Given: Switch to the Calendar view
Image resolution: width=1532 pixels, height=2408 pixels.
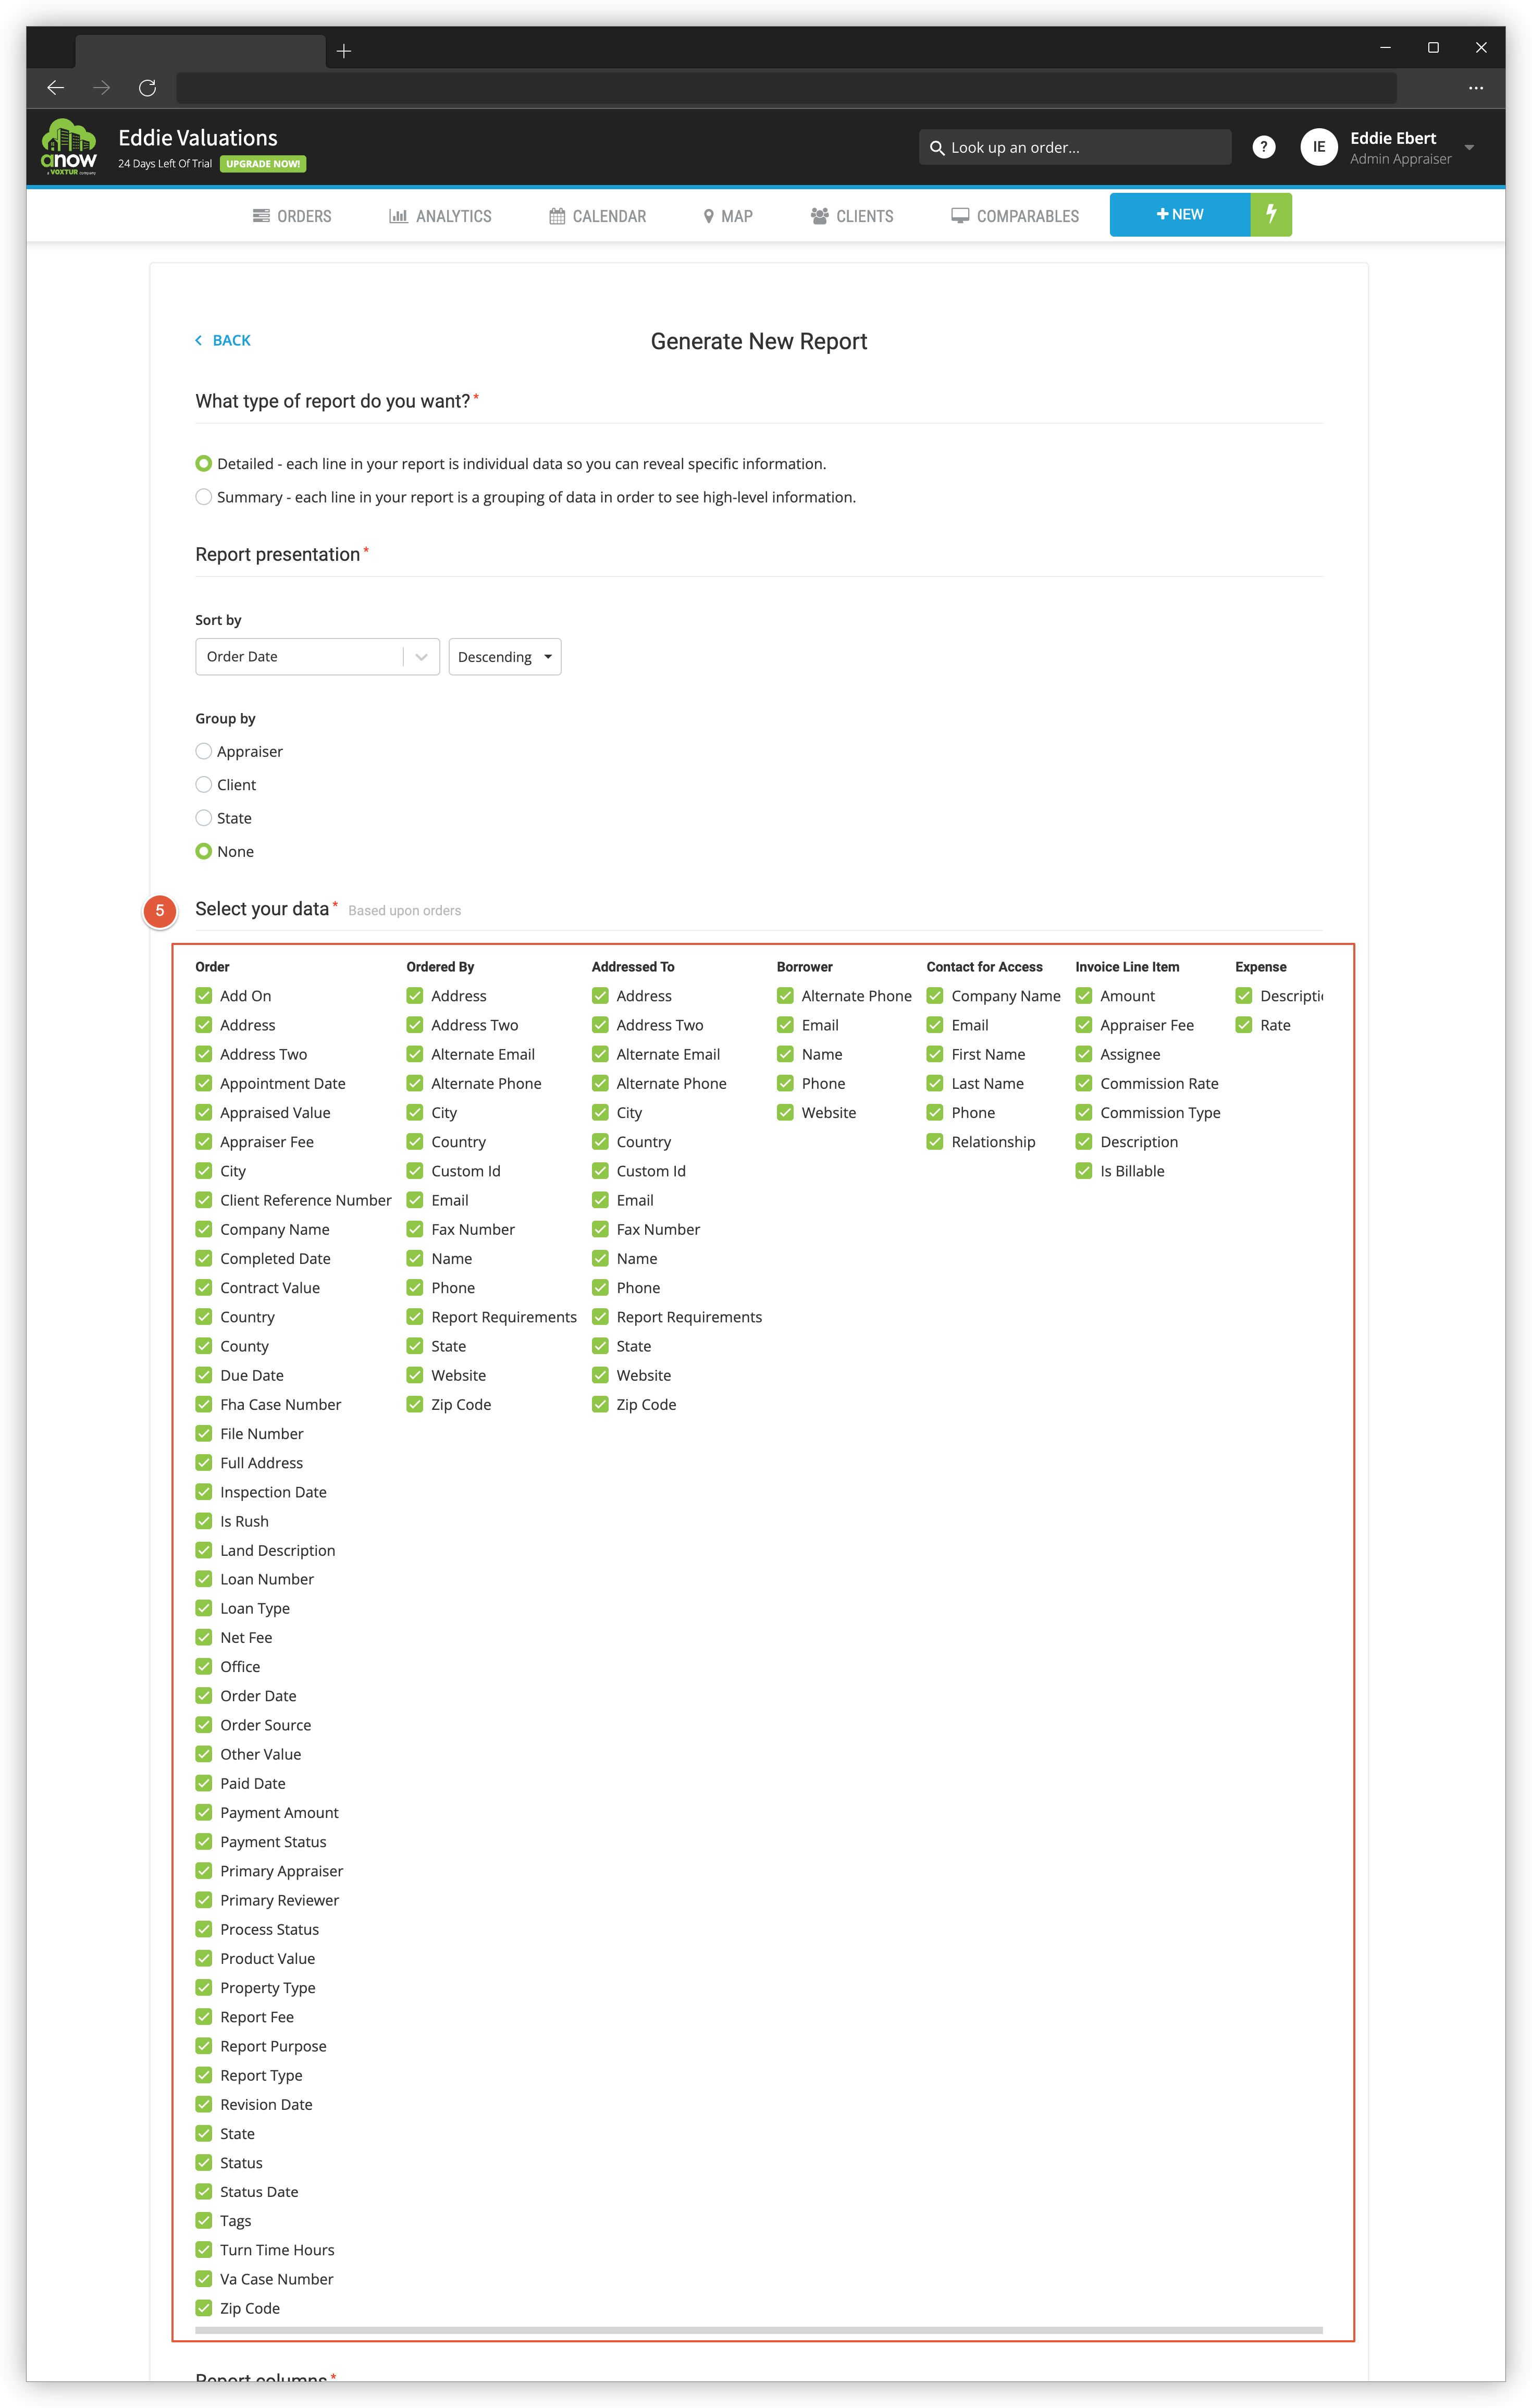Looking at the screenshot, I should pos(597,215).
